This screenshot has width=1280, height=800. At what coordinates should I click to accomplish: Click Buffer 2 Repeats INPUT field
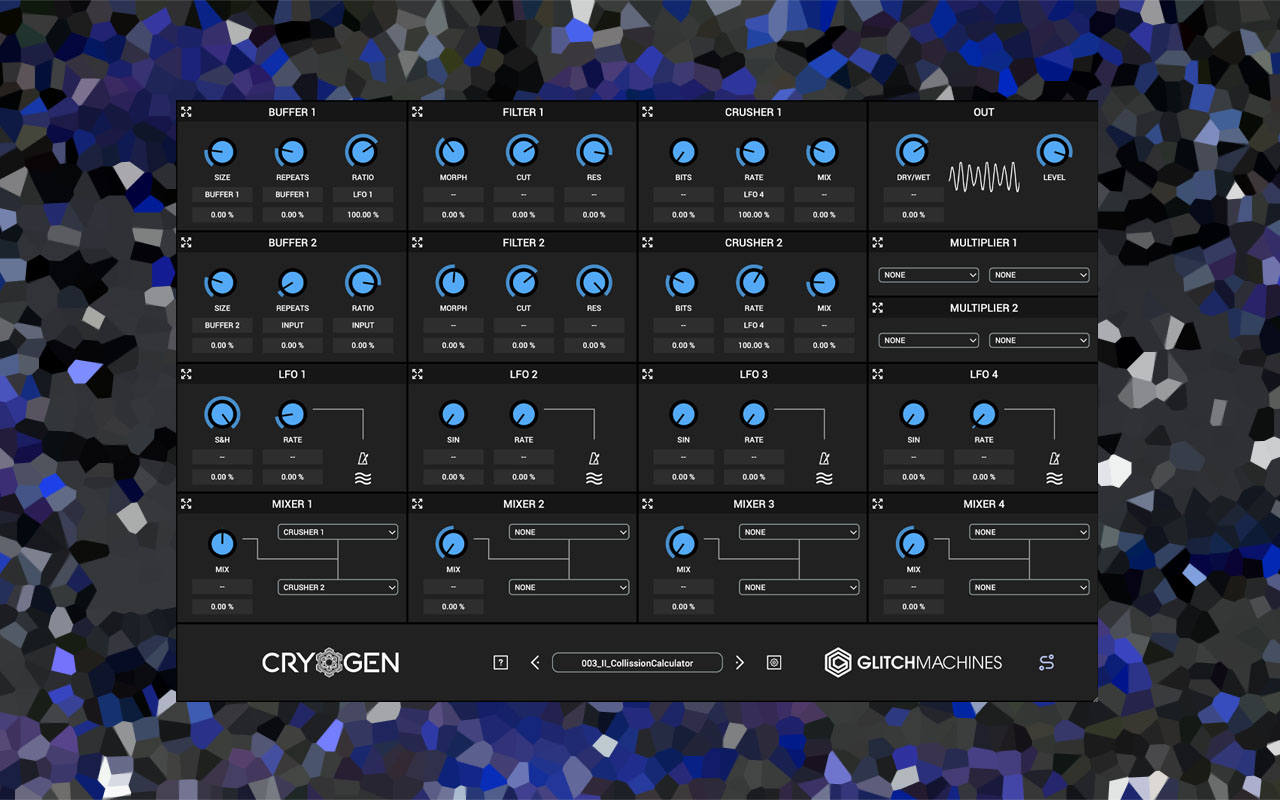pyautogui.click(x=293, y=325)
